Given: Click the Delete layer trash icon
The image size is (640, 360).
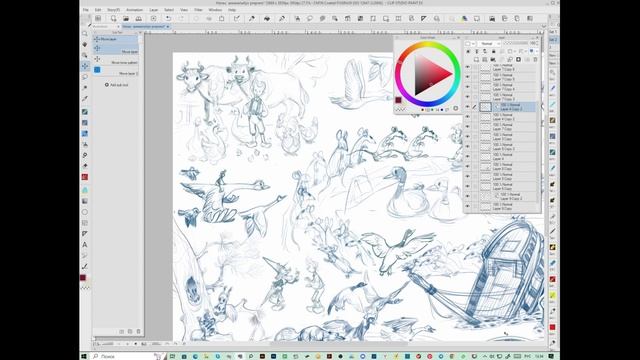Looking at the screenshot, I should coord(535,60).
